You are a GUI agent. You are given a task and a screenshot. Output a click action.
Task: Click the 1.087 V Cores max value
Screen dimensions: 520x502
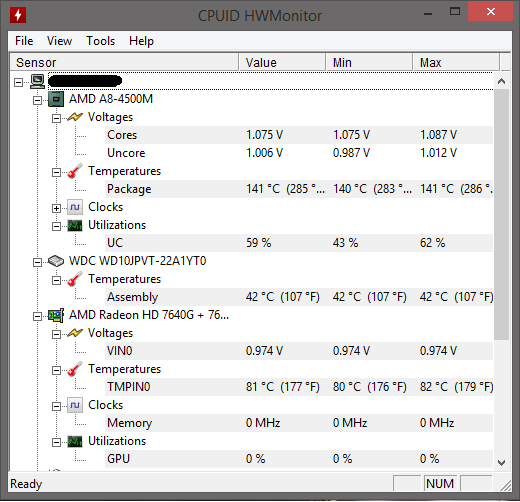438,135
